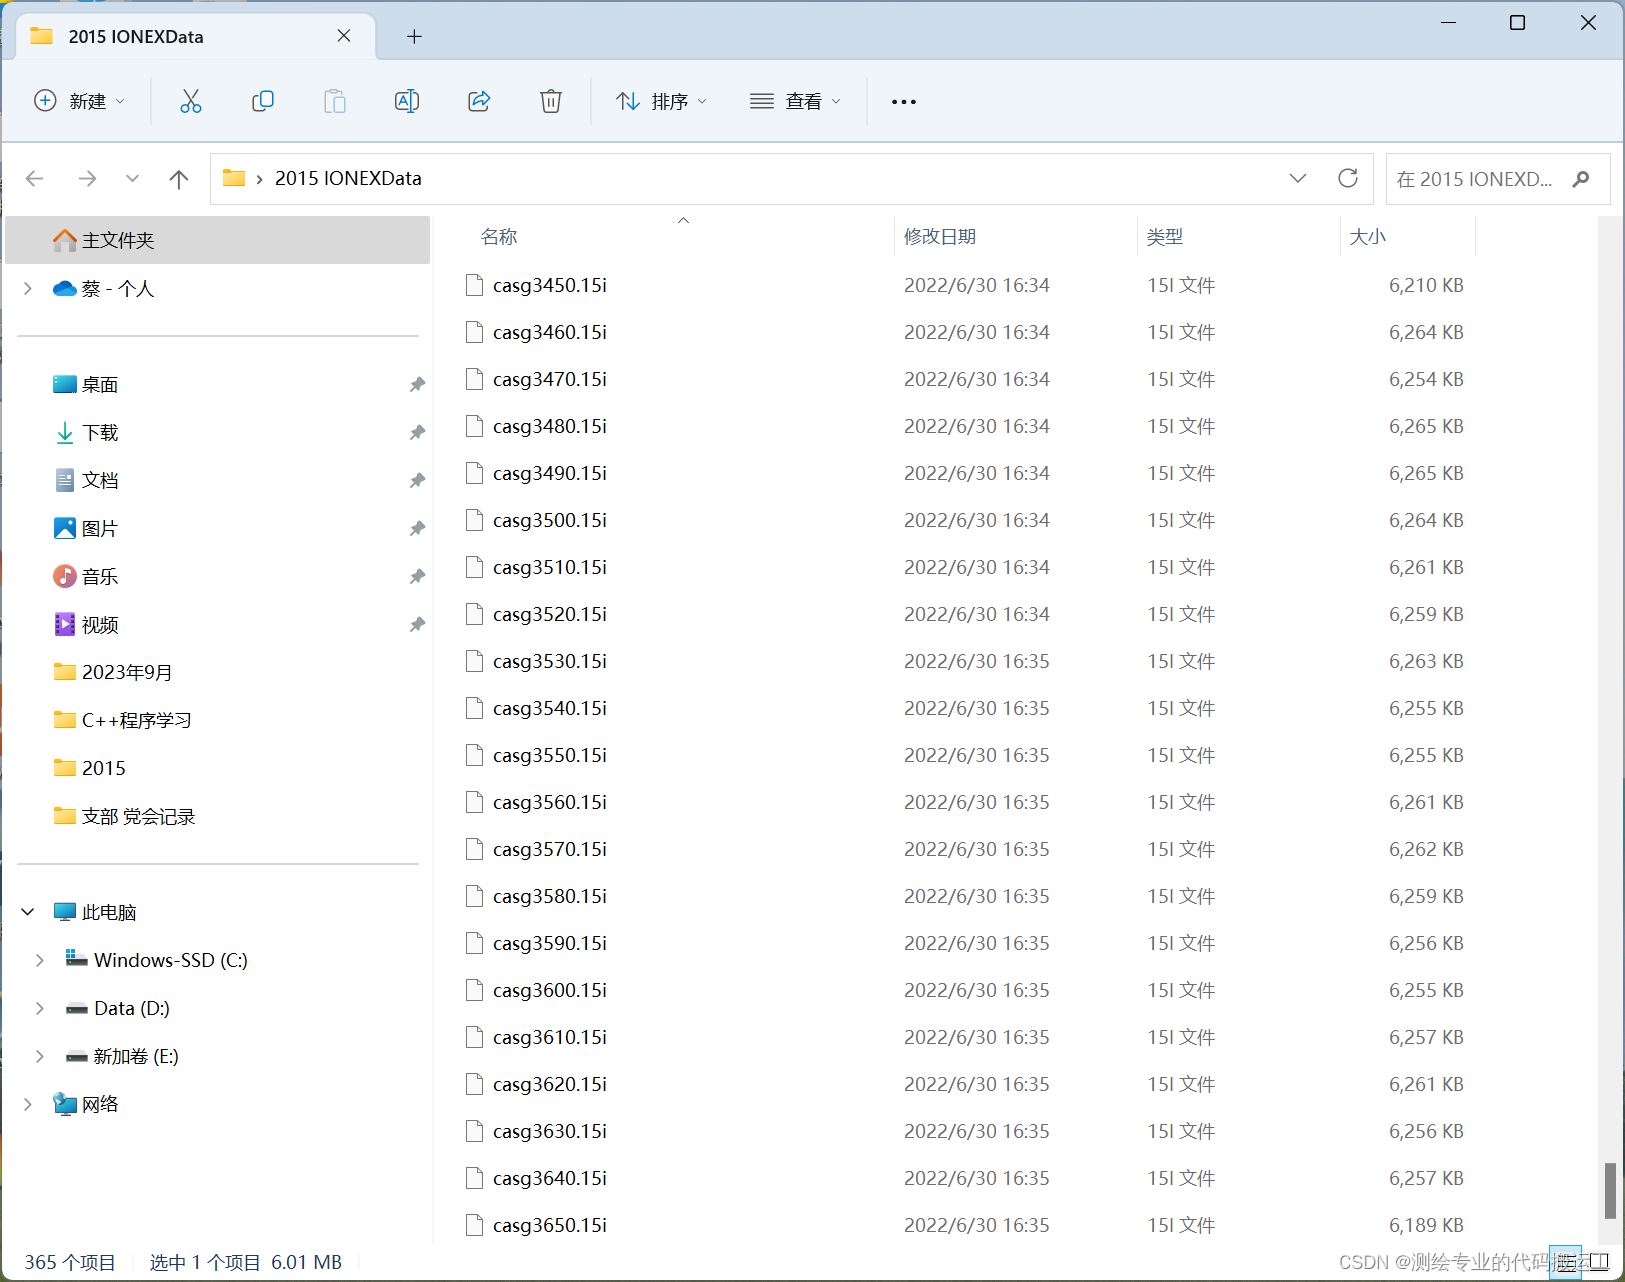Select file casg3550.15i

[x=549, y=755]
